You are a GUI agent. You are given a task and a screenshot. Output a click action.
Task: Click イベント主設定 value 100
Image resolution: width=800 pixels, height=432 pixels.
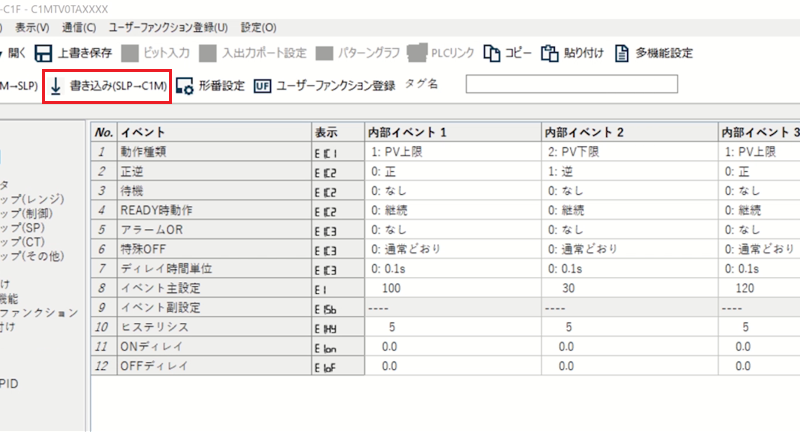point(452,286)
